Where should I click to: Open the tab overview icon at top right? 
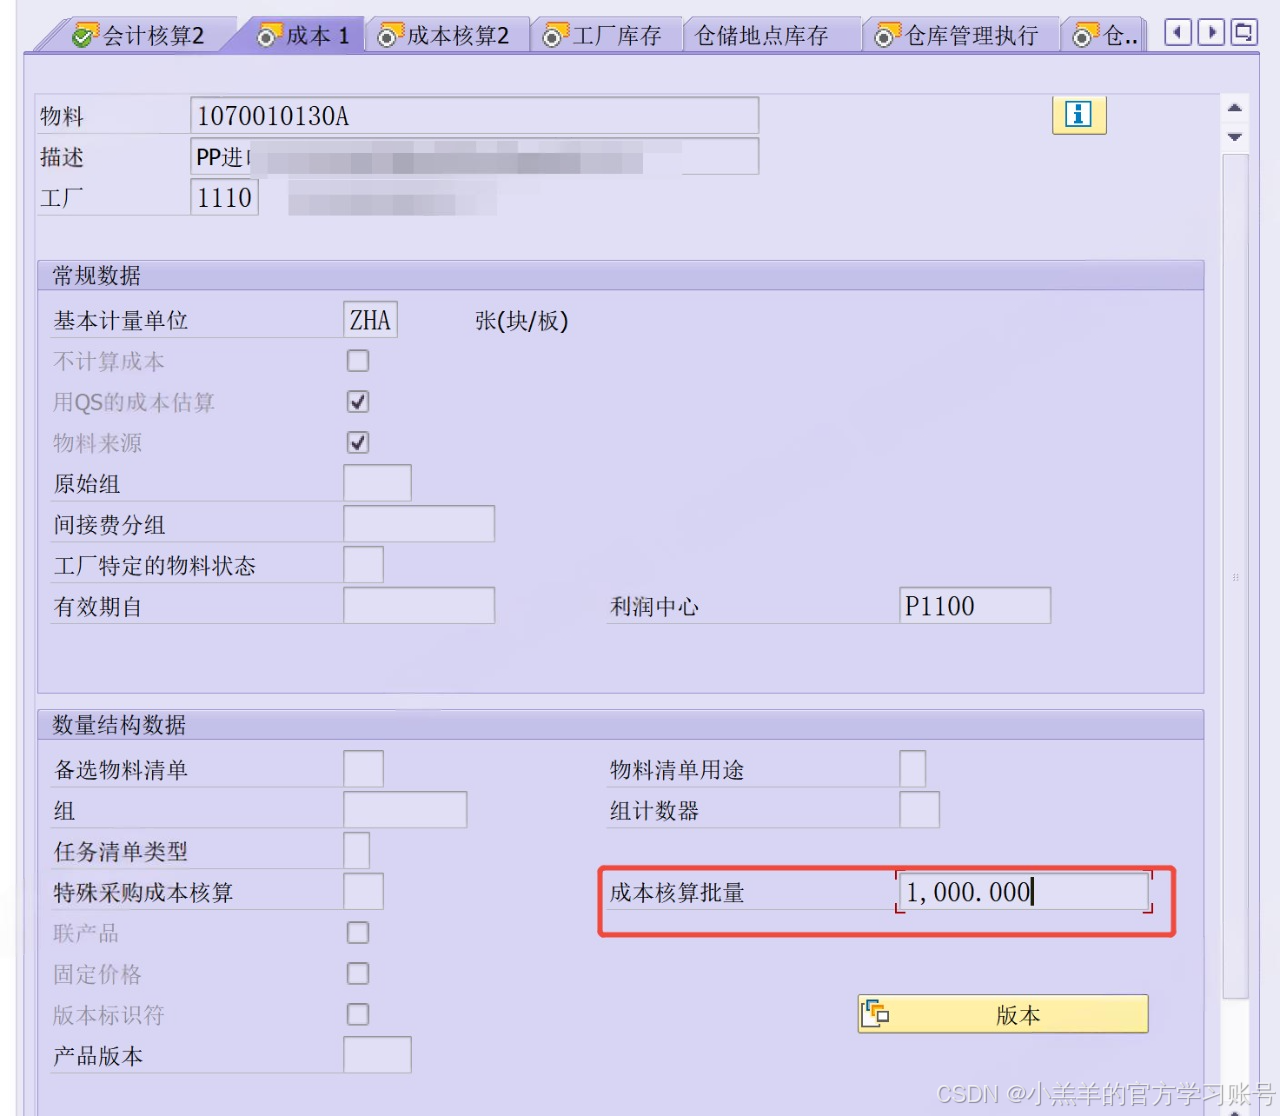(1243, 33)
